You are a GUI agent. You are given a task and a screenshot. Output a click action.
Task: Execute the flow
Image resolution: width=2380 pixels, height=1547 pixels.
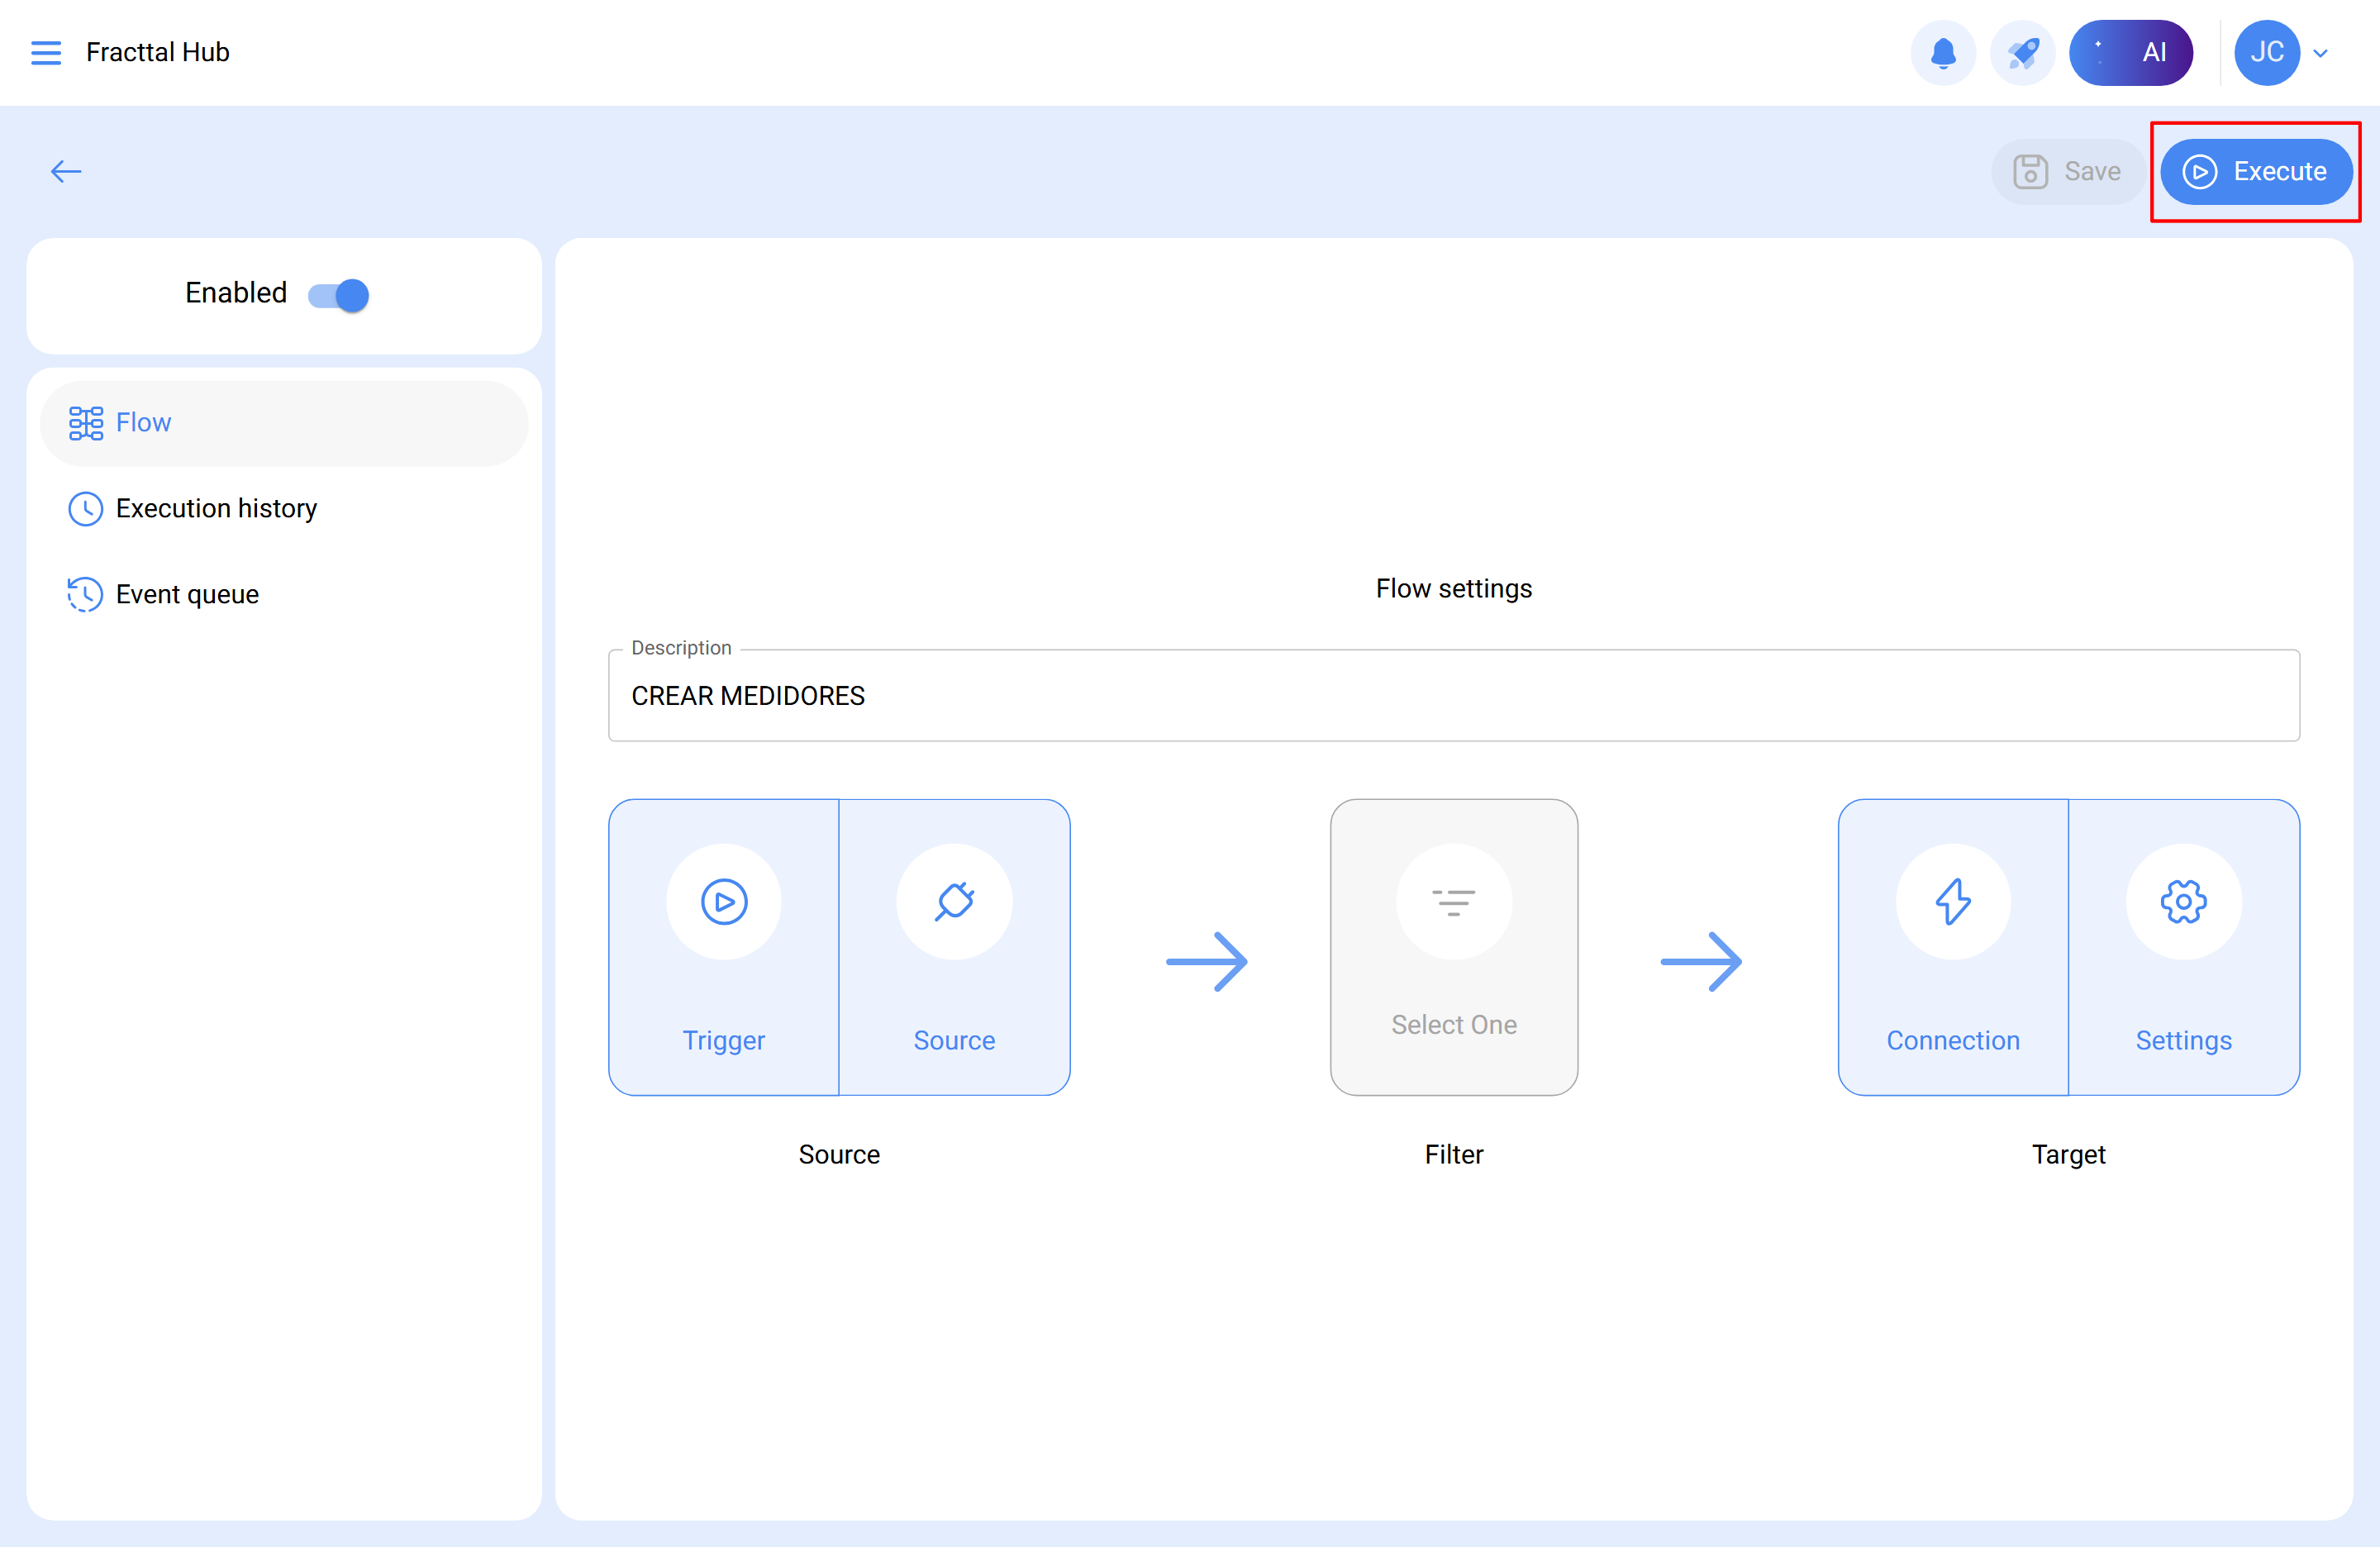[x=2255, y=171]
